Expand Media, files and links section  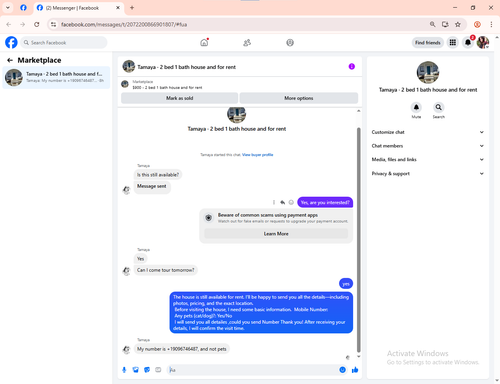[x=428, y=160]
